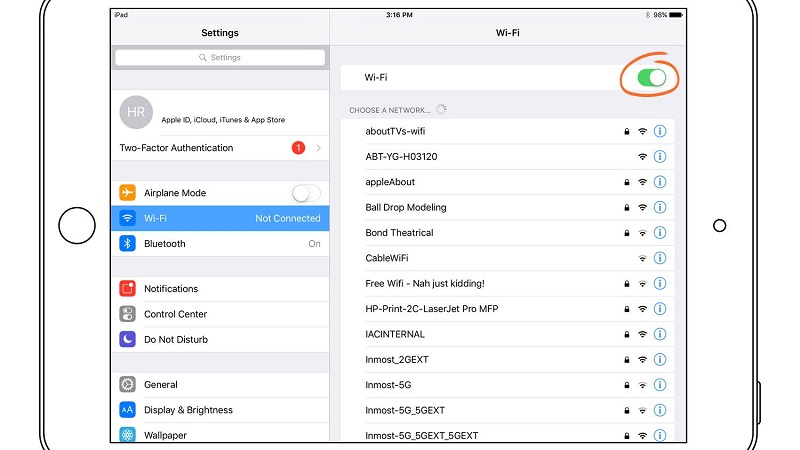Open the Control Center icon
This screenshot has width=800, height=450.
pos(128,314)
